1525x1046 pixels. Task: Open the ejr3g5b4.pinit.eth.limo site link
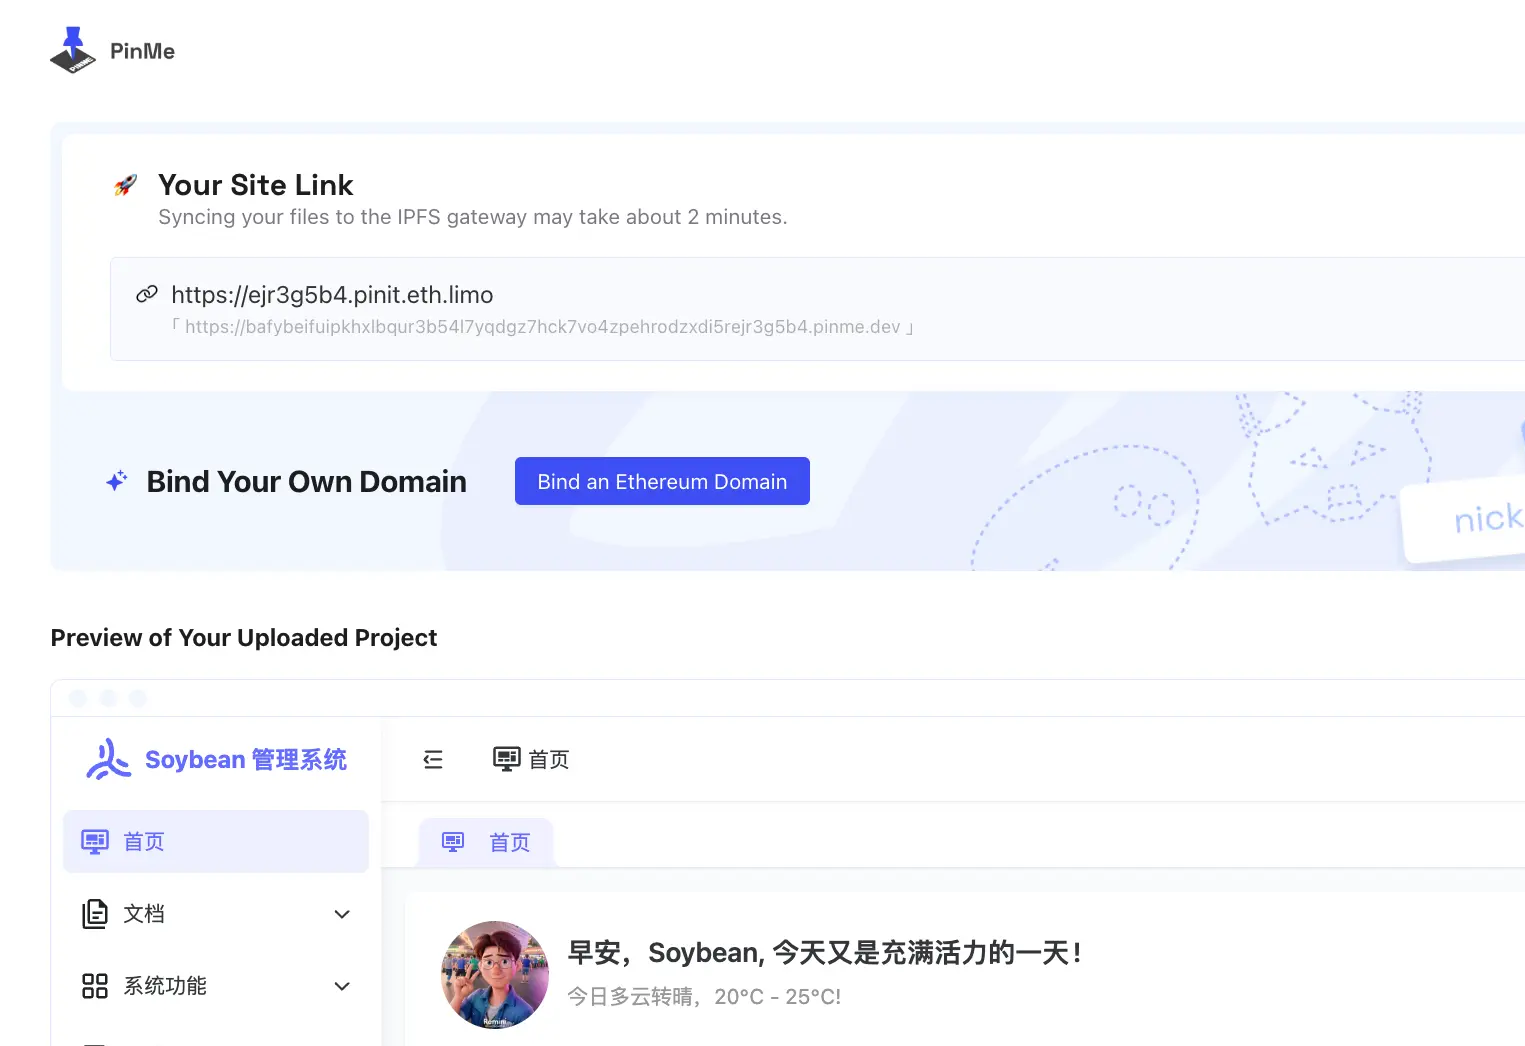click(332, 294)
